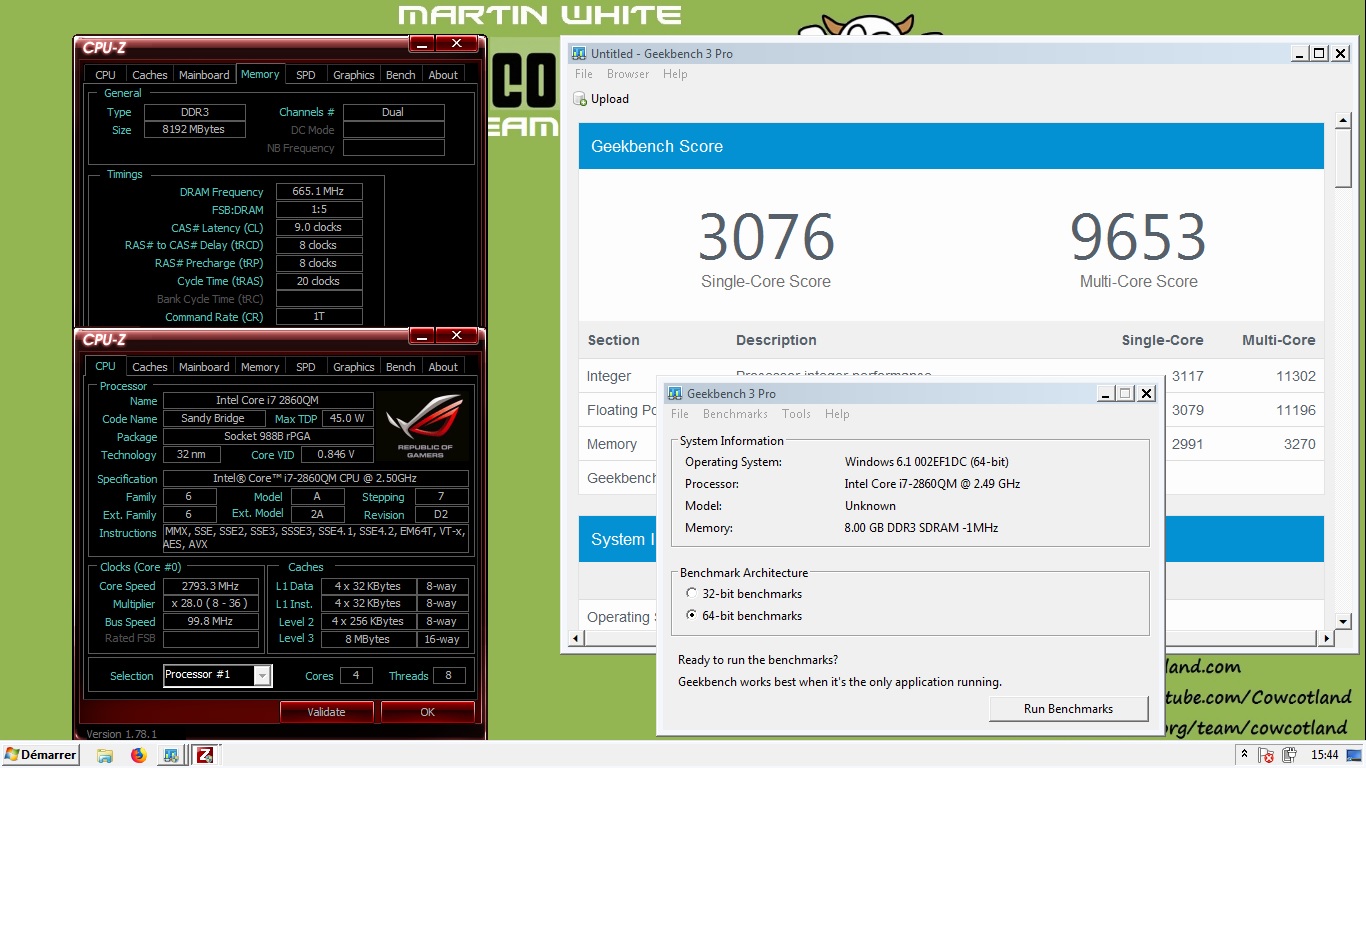The height and width of the screenshot is (931, 1366).
Task: Open Processor #1 selection dropdown
Action: [x=262, y=676]
